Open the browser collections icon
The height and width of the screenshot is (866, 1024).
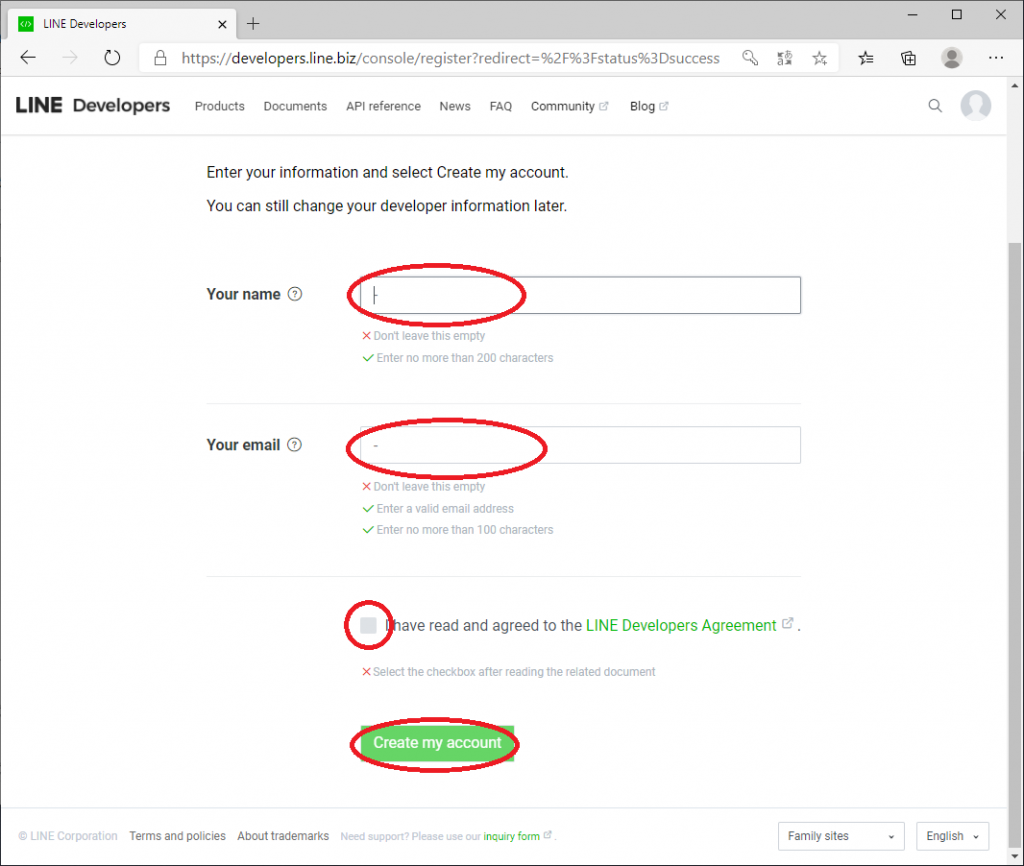click(x=908, y=58)
